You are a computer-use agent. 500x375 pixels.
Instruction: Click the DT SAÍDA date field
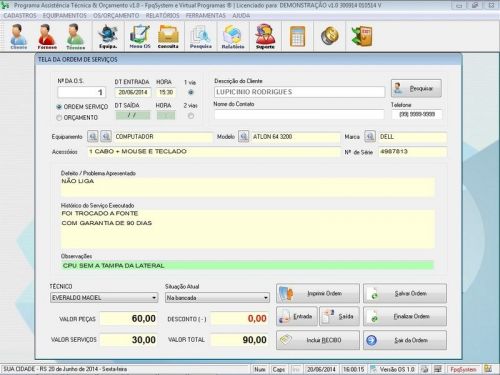coord(133,115)
